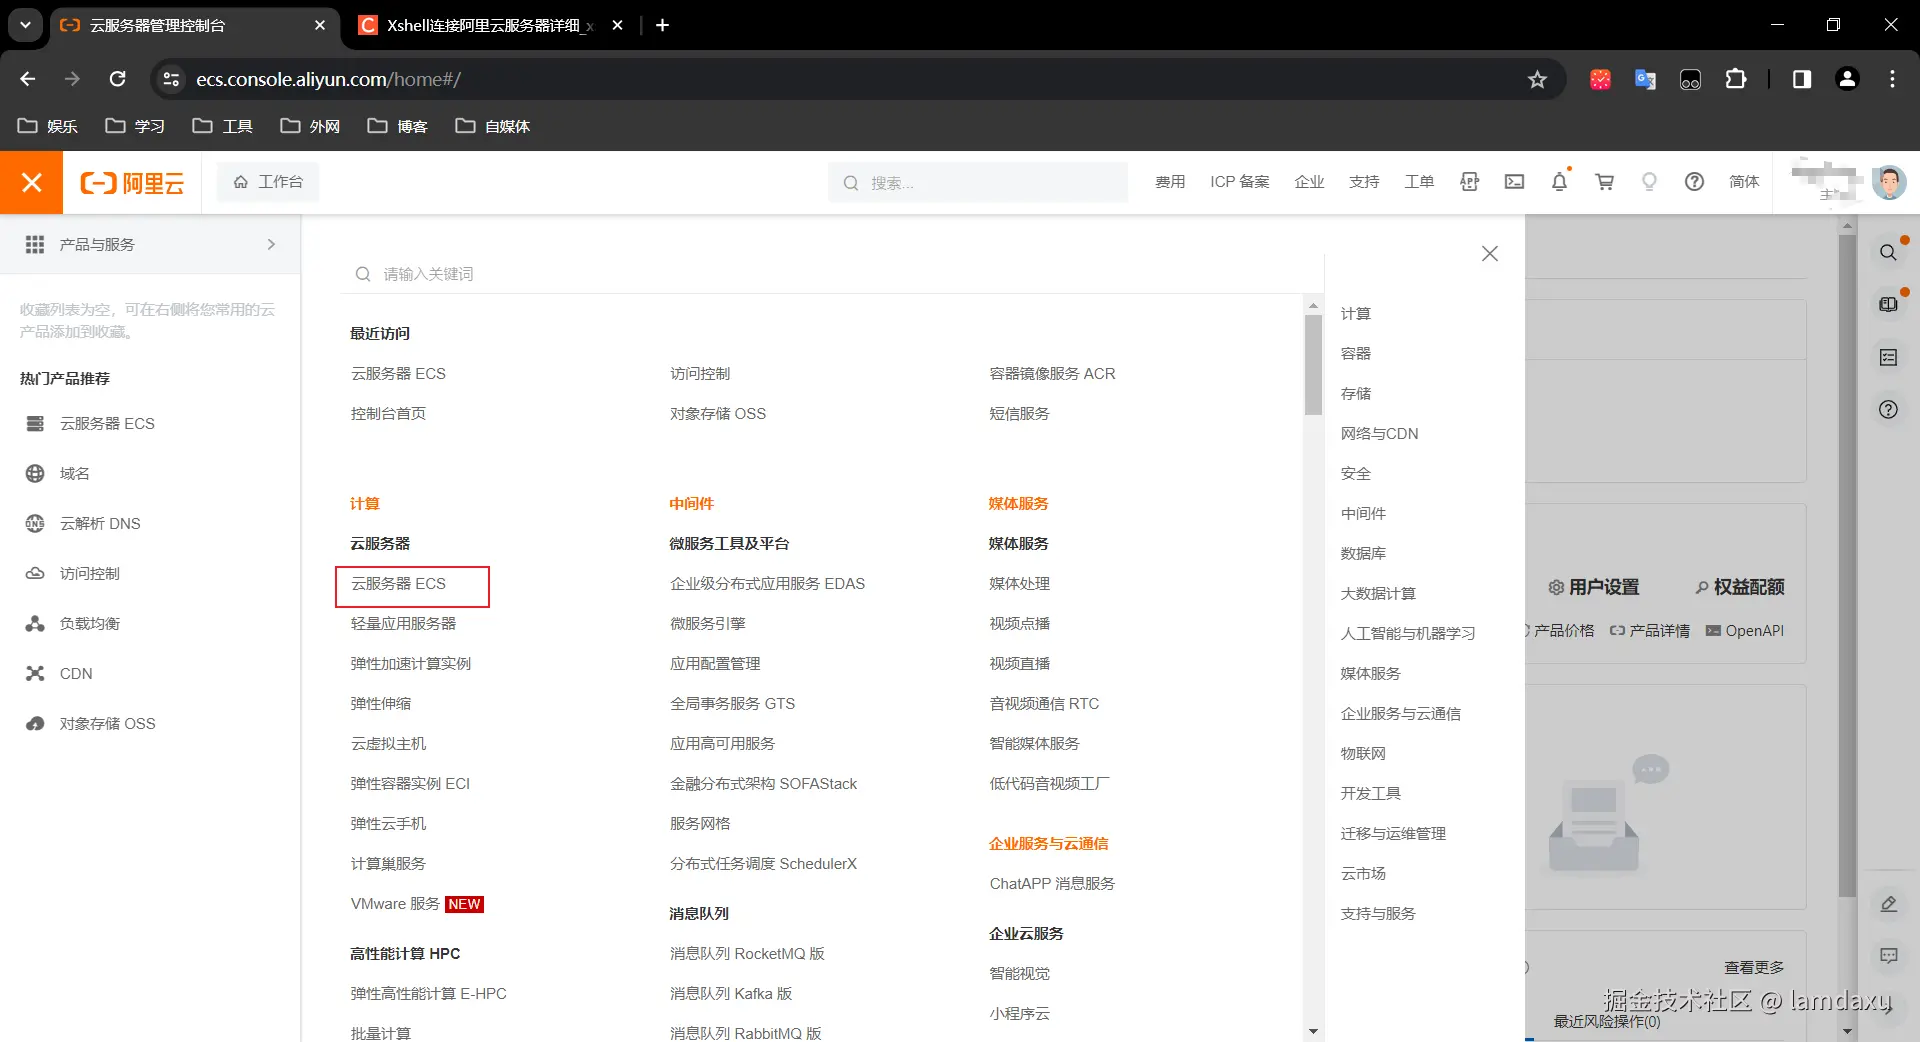Open the shopping cart
The image size is (1920, 1042).
tap(1605, 182)
